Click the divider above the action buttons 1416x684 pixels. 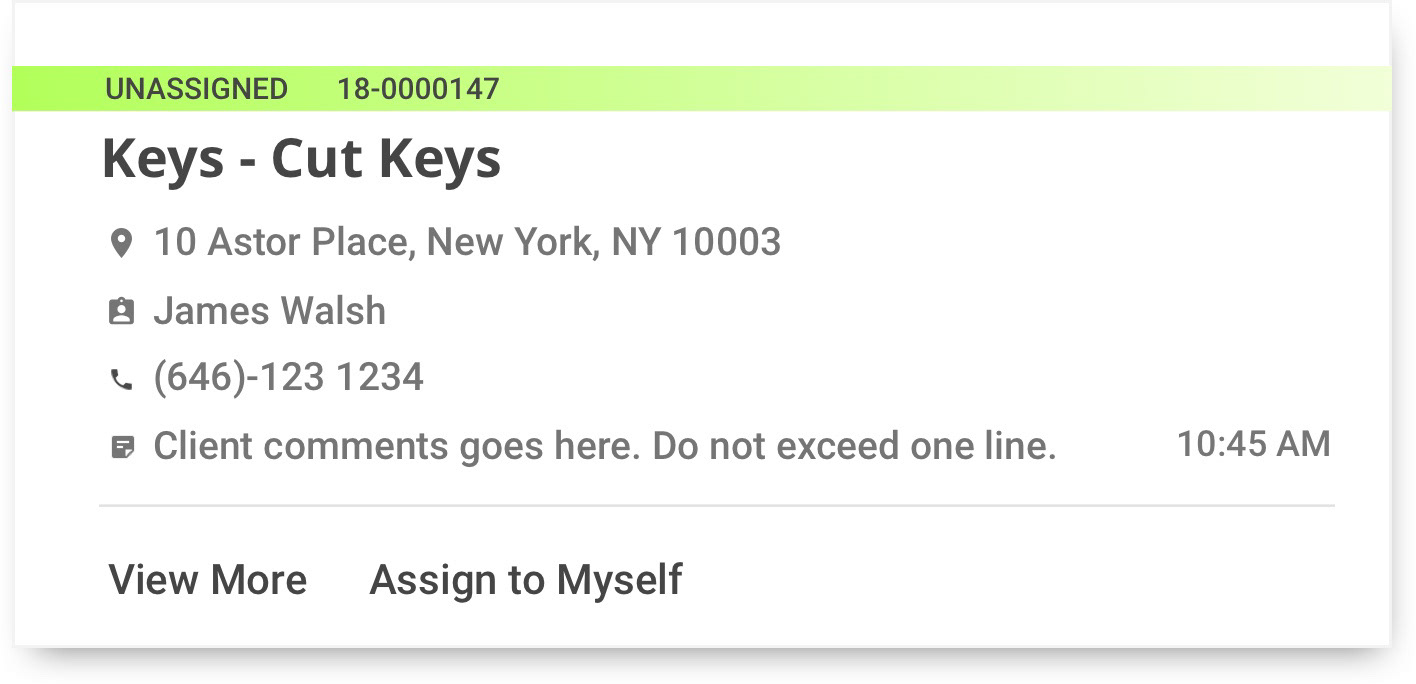(x=717, y=506)
